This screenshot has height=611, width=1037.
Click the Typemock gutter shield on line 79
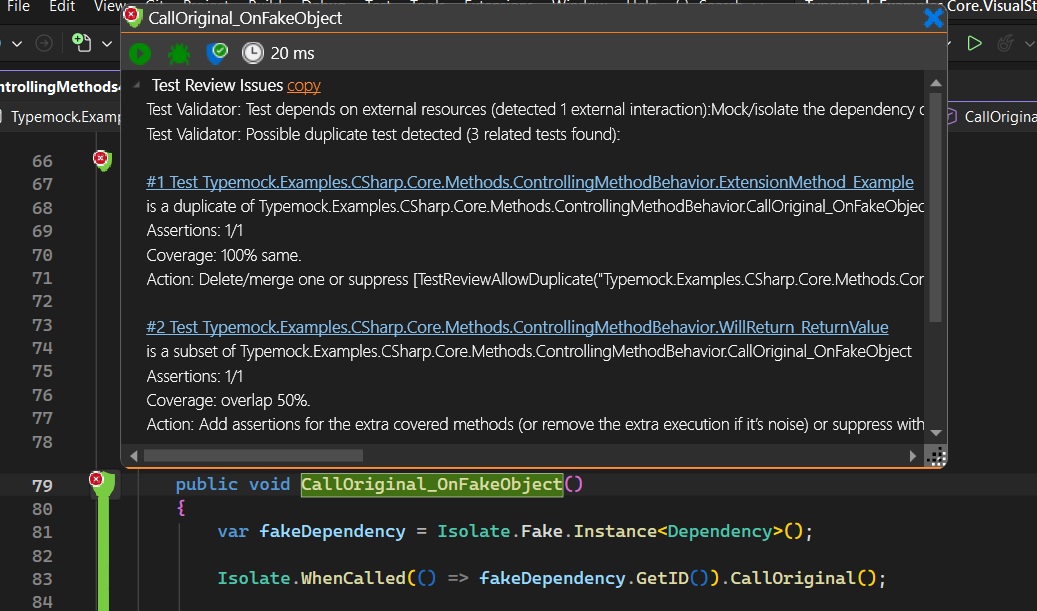click(102, 484)
